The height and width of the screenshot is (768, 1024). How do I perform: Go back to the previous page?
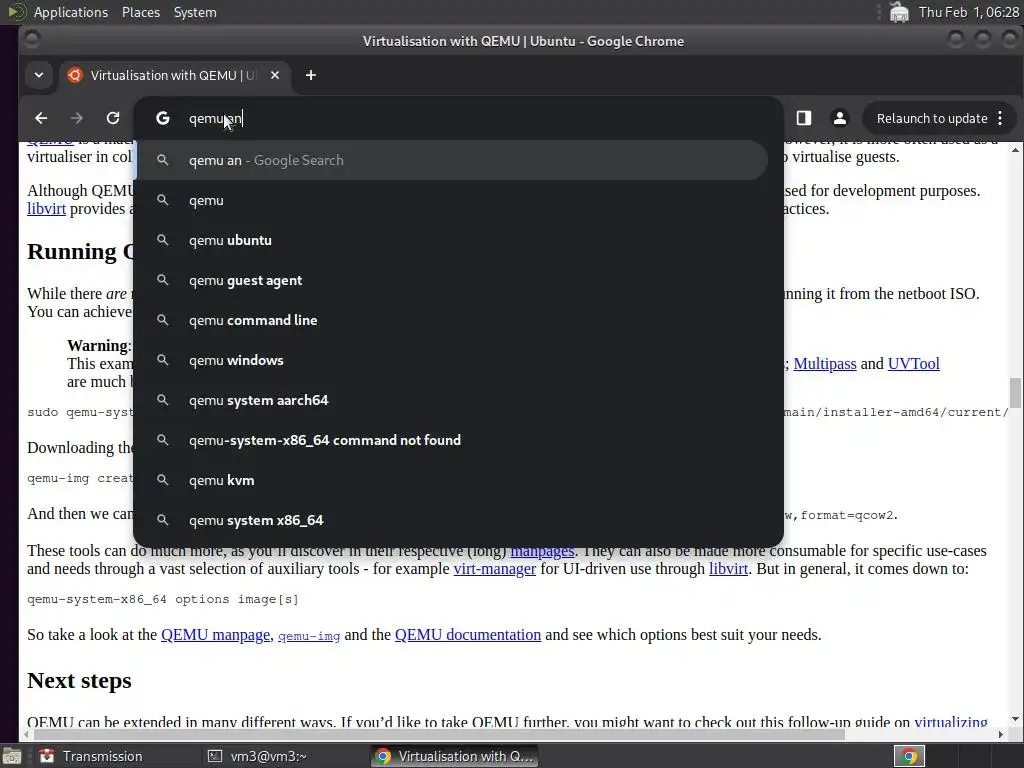(41, 118)
